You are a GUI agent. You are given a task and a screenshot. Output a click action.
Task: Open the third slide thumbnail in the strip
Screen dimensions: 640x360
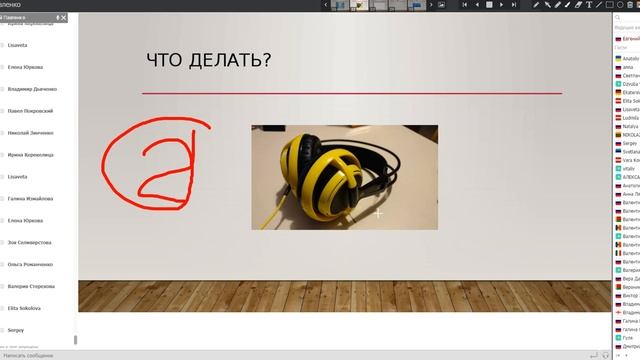378,5
